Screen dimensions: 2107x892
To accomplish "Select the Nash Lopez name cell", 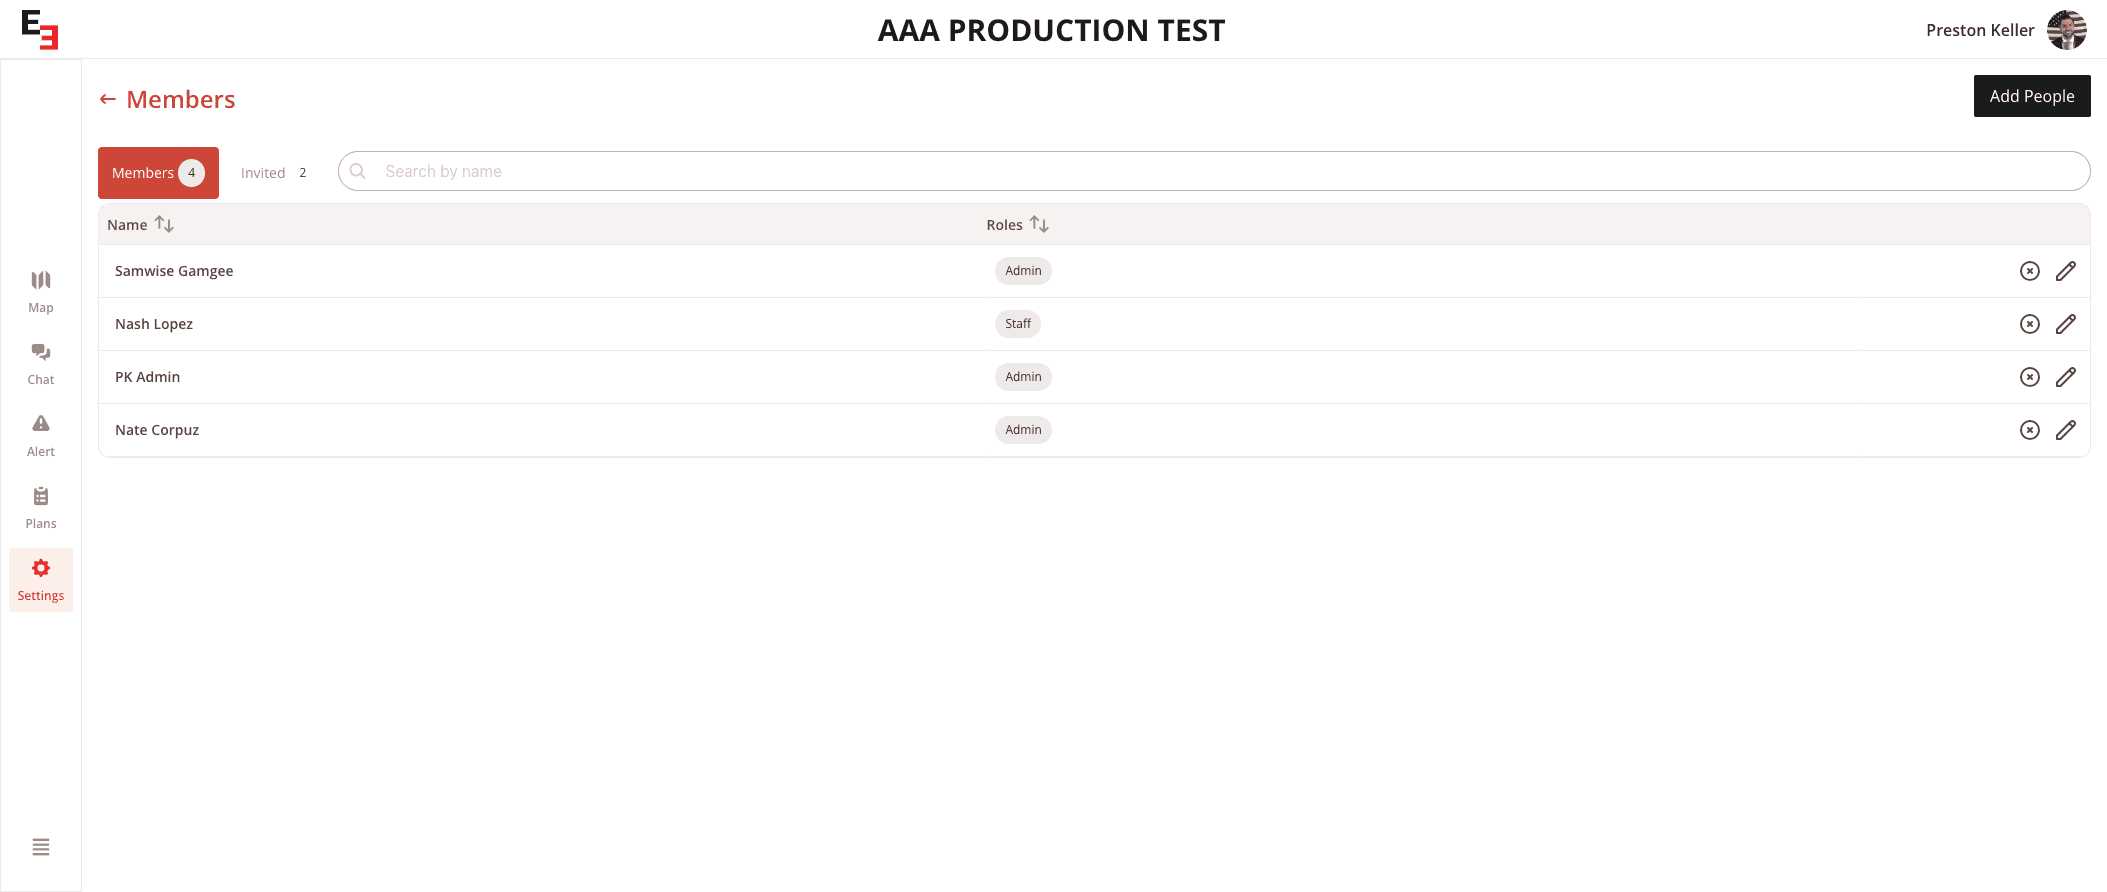I will pyautogui.click(x=154, y=324).
